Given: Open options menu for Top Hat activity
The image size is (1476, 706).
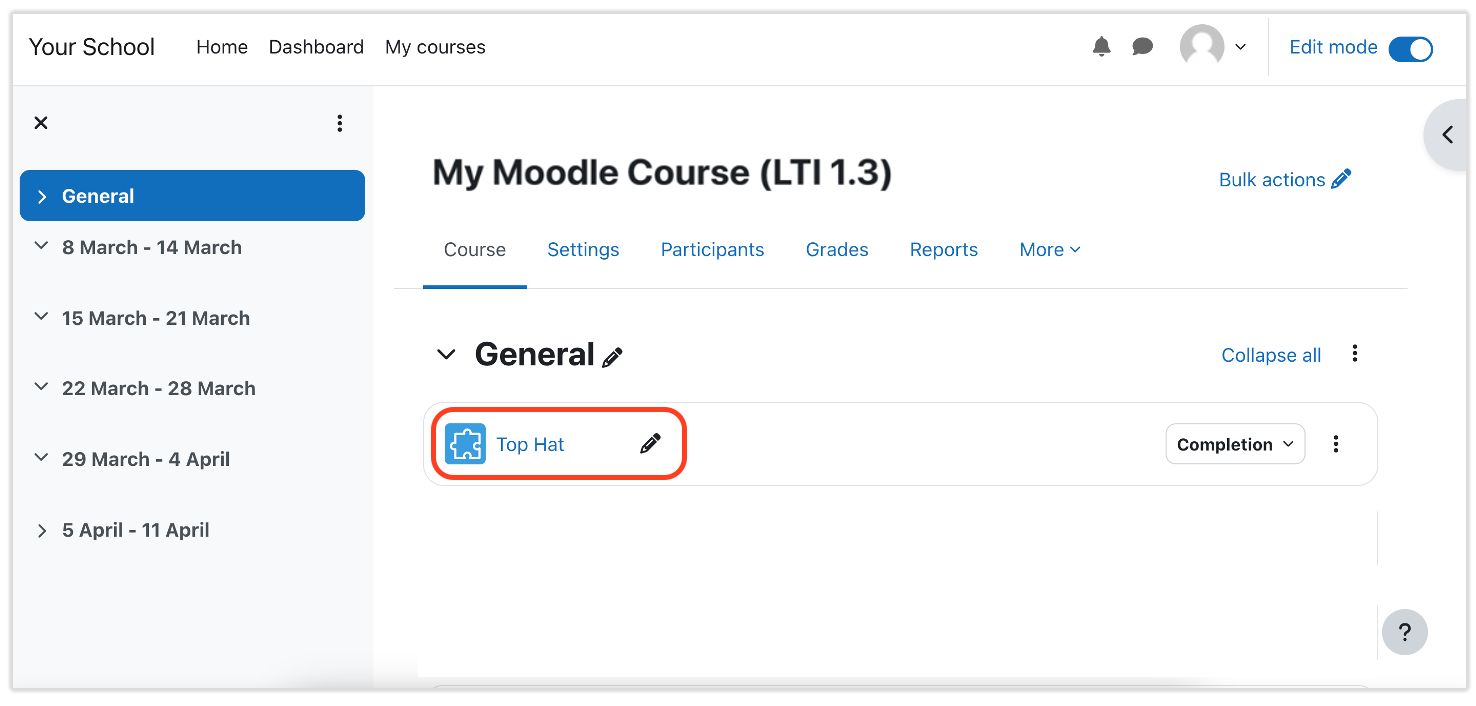Looking at the screenshot, I should 1336,443.
